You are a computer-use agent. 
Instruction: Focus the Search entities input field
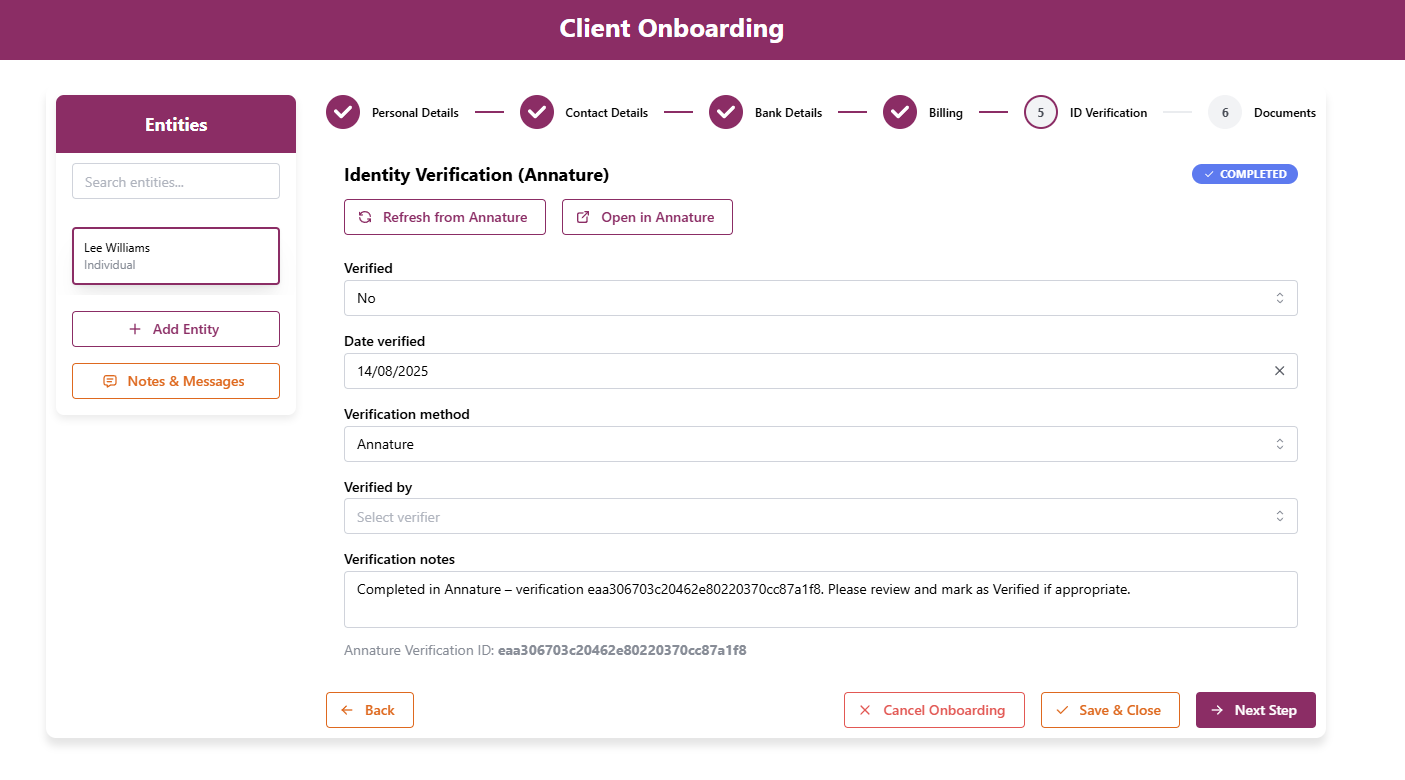point(176,182)
